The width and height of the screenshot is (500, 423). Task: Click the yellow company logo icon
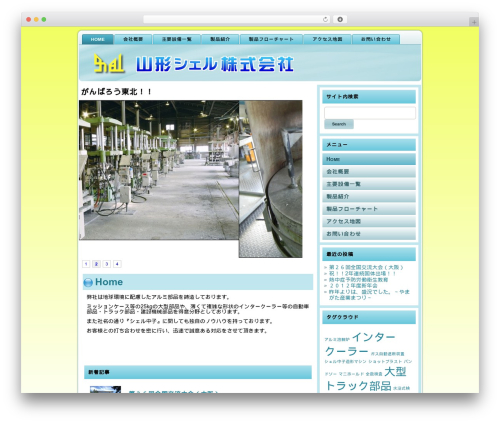[x=109, y=63]
